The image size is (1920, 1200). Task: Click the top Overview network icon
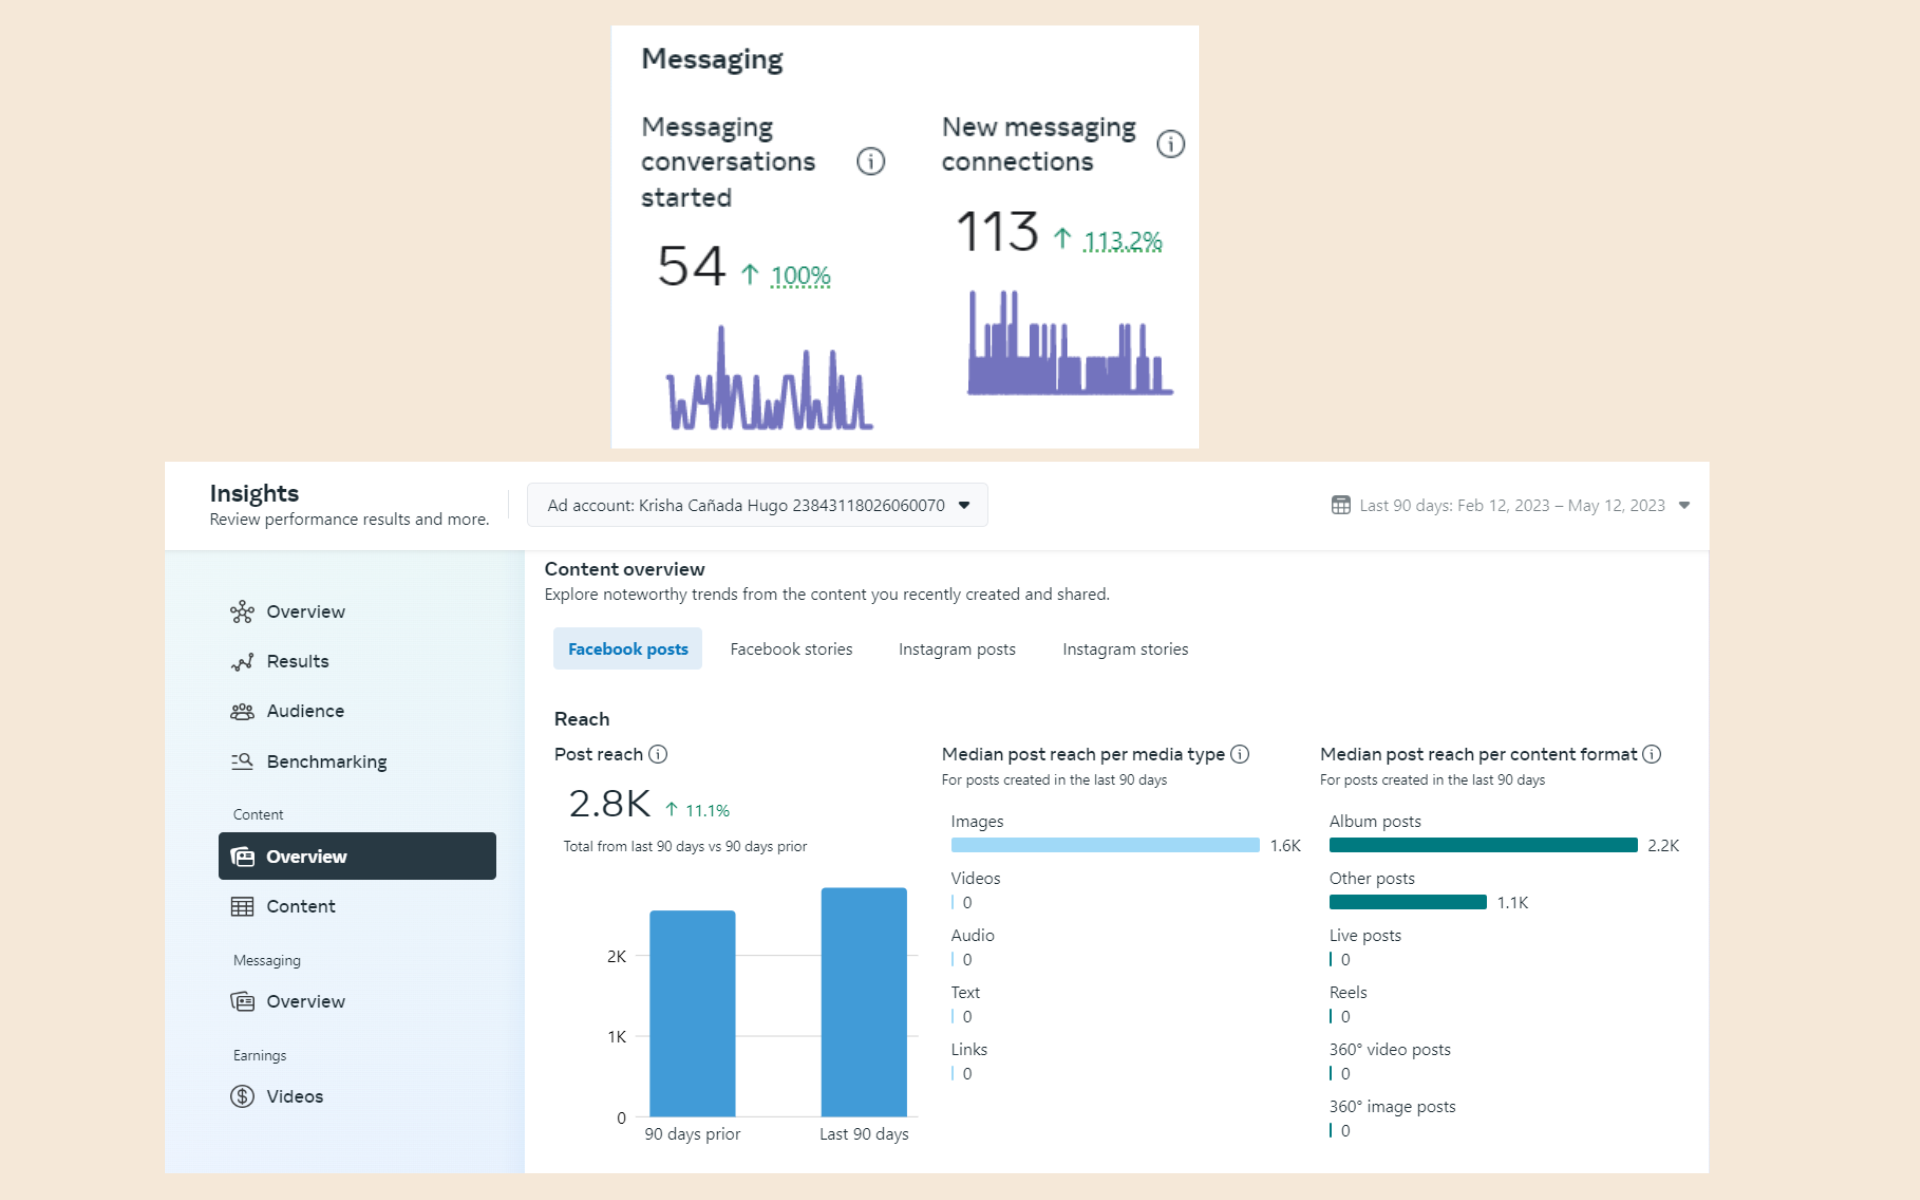(242, 611)
